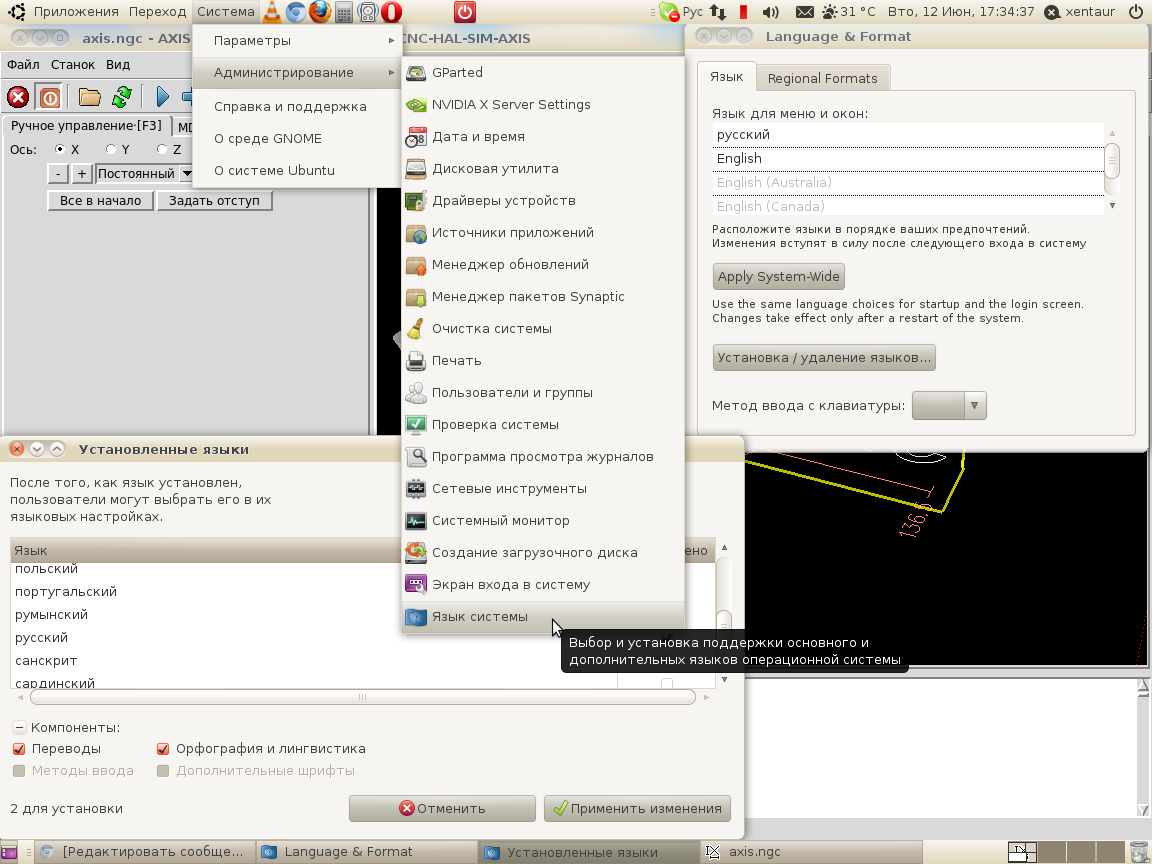Click the Device drivers icon (Драйверы устройств)
Screen dimensions: 1152x864
(x=416, y=201)
